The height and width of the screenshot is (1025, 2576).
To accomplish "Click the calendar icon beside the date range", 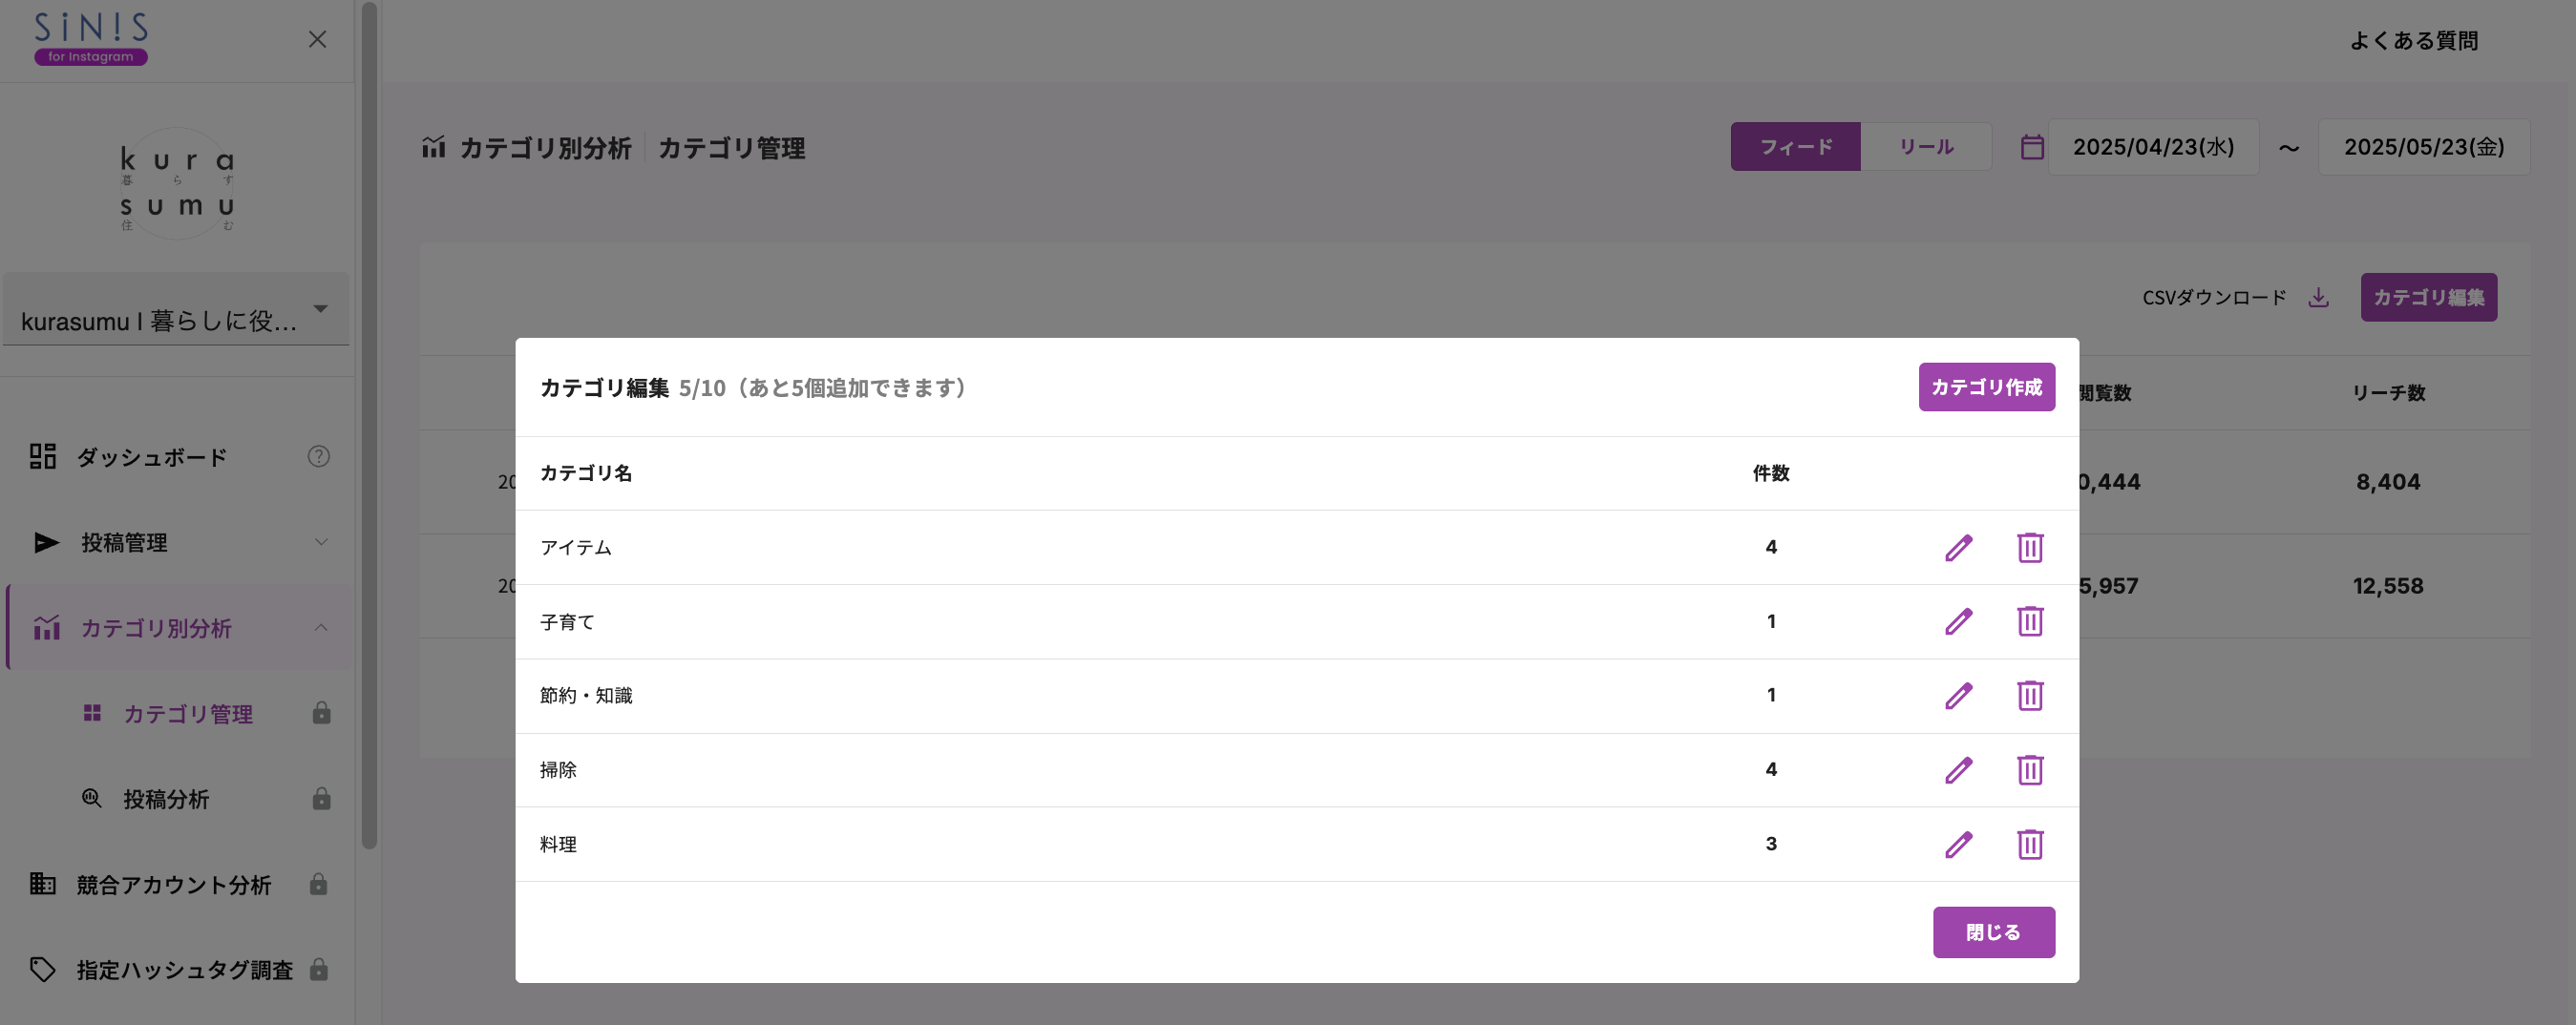I will tap(2032, 146).
